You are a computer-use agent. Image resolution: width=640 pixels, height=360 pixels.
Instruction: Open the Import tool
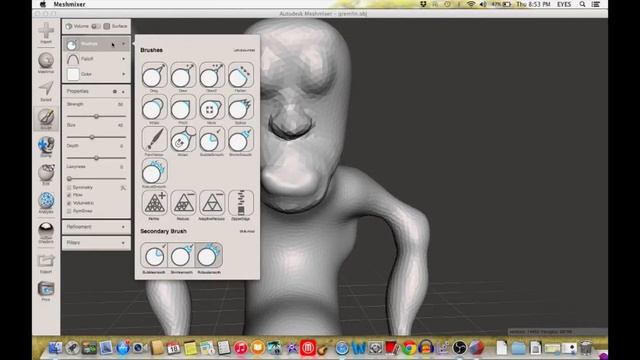(x=46, y=32)
